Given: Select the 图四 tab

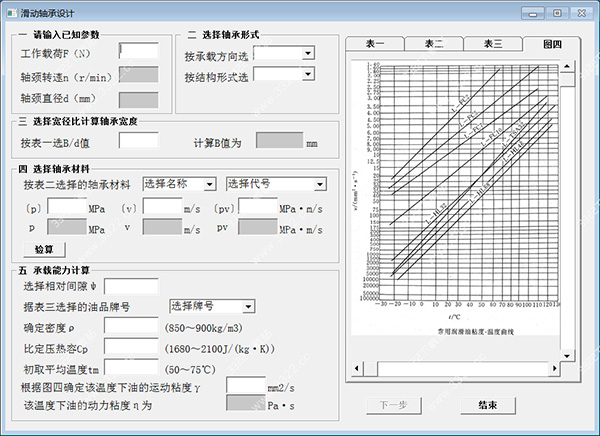Looking at the screenshot, I should point(552,44).
